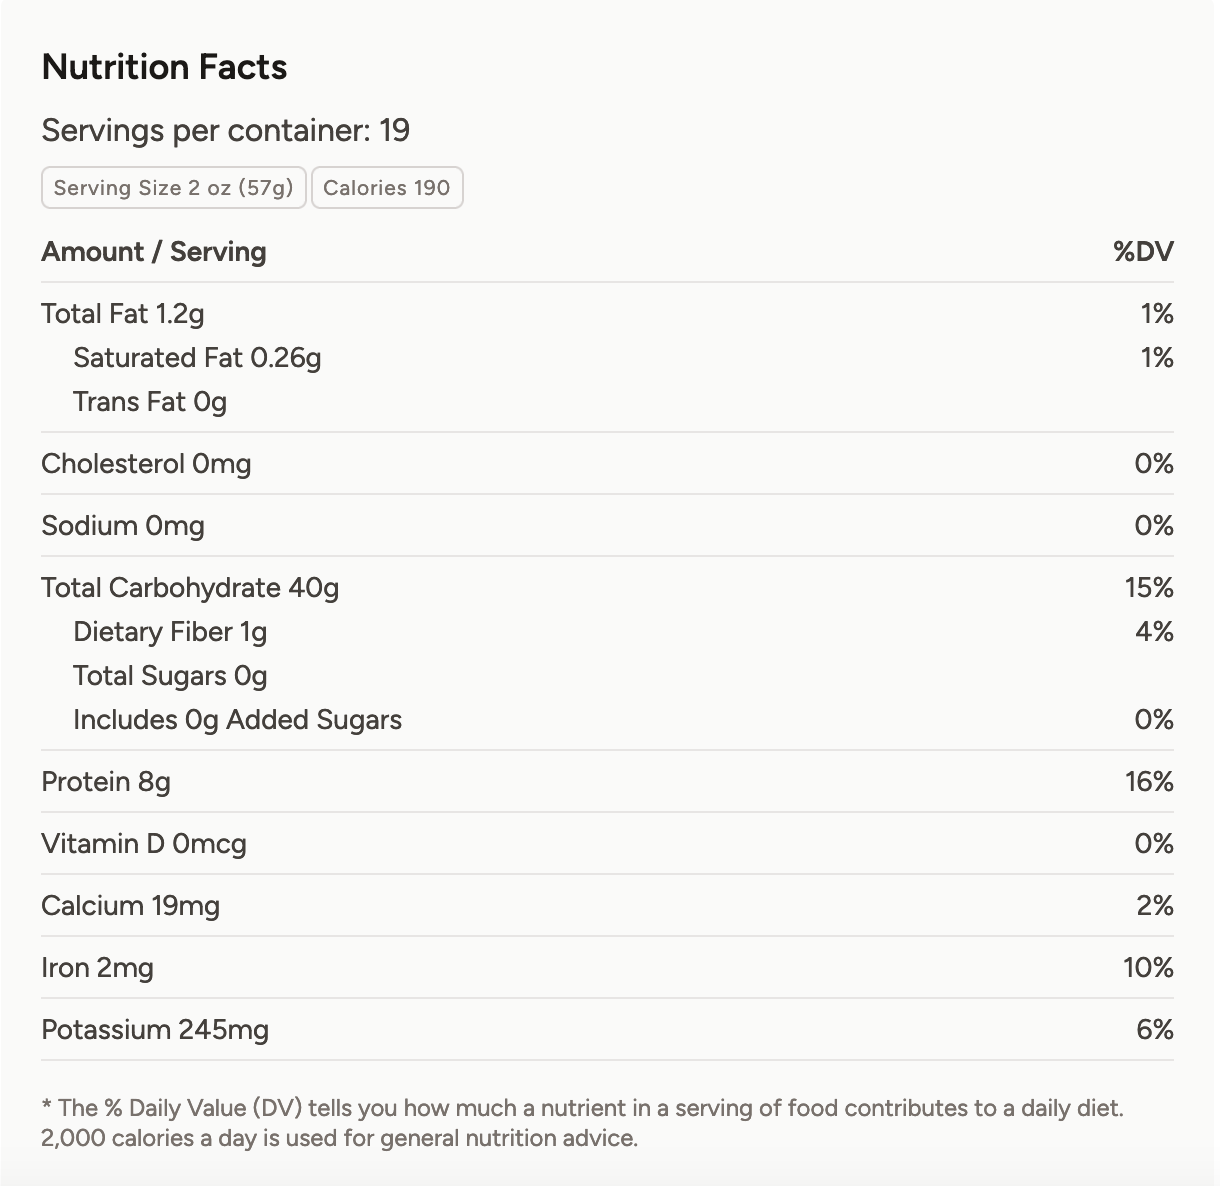
Task: Click the Protein 8g row label
Action: point(106,782)
